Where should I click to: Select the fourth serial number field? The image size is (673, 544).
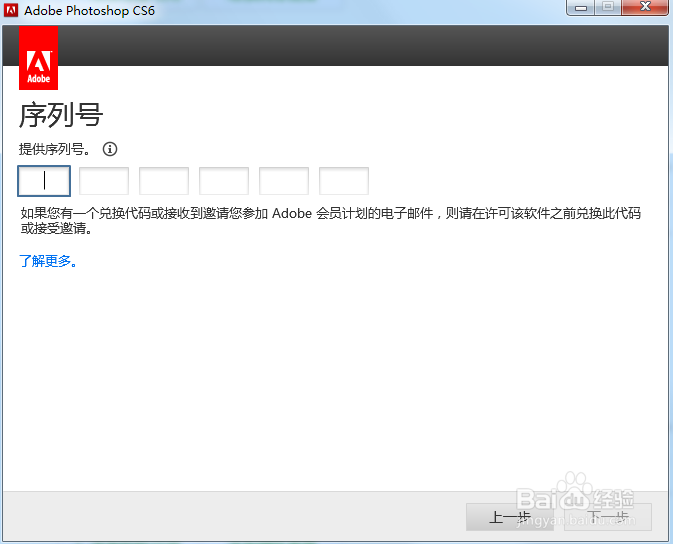coord(224,181)
